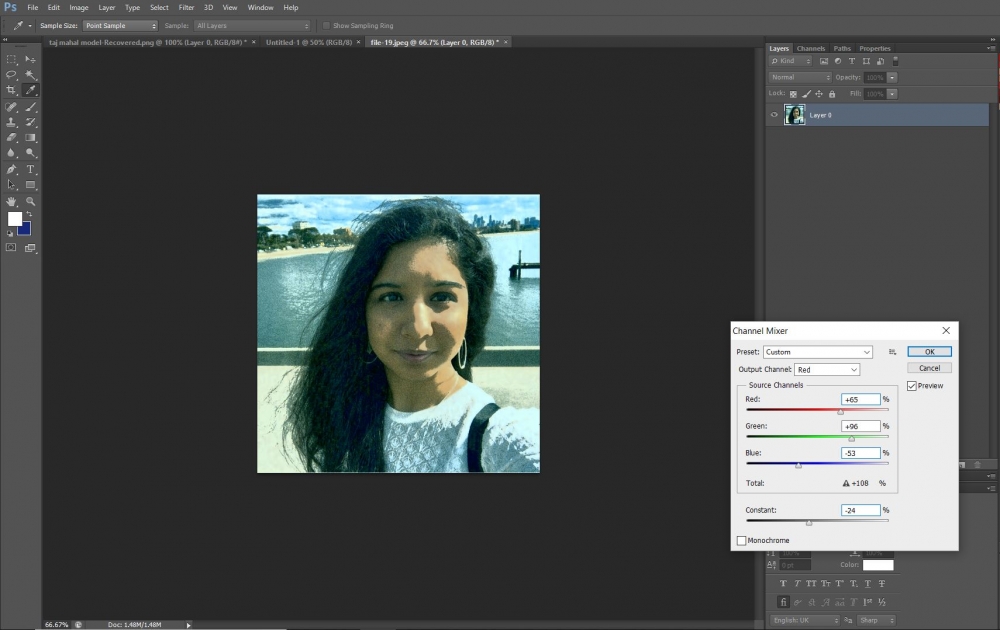Choose the Hand tool

point(12,201)
